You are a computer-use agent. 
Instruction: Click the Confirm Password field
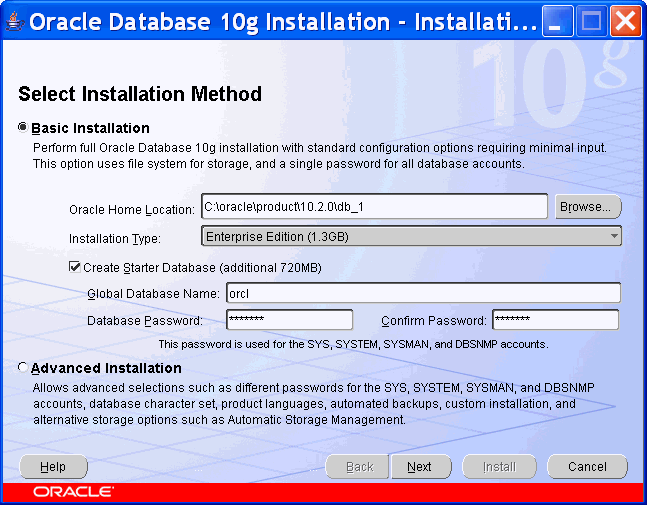coord(554,320)
